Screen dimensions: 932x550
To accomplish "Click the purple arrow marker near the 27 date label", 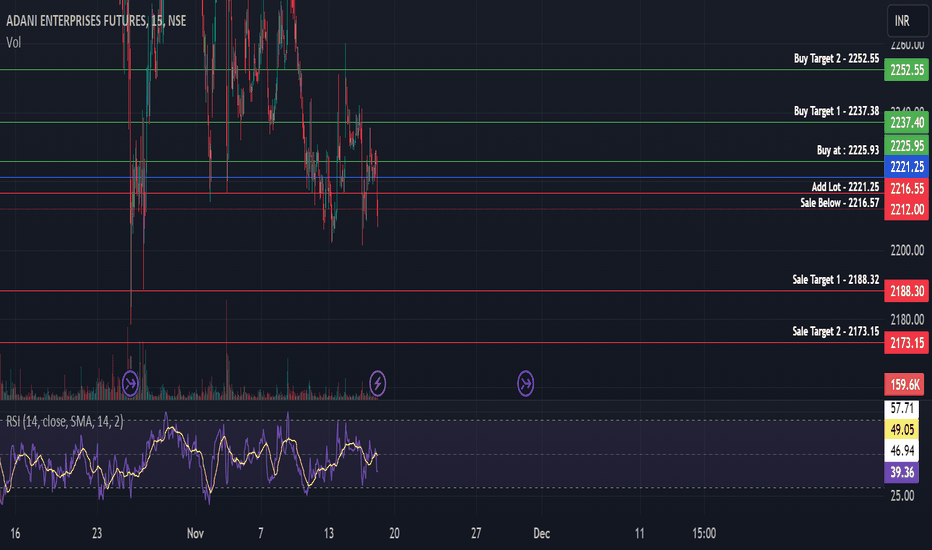I will tap(525, 384).
